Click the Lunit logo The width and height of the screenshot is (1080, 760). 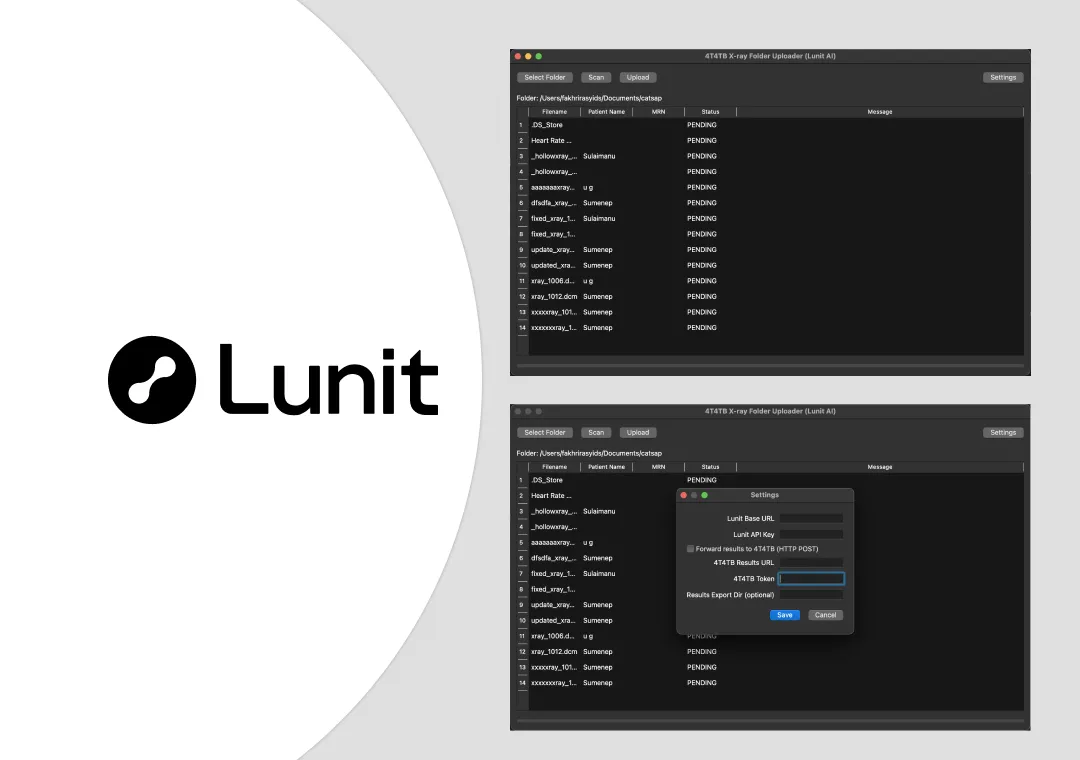pyautogui.click(x=273, y=380)
